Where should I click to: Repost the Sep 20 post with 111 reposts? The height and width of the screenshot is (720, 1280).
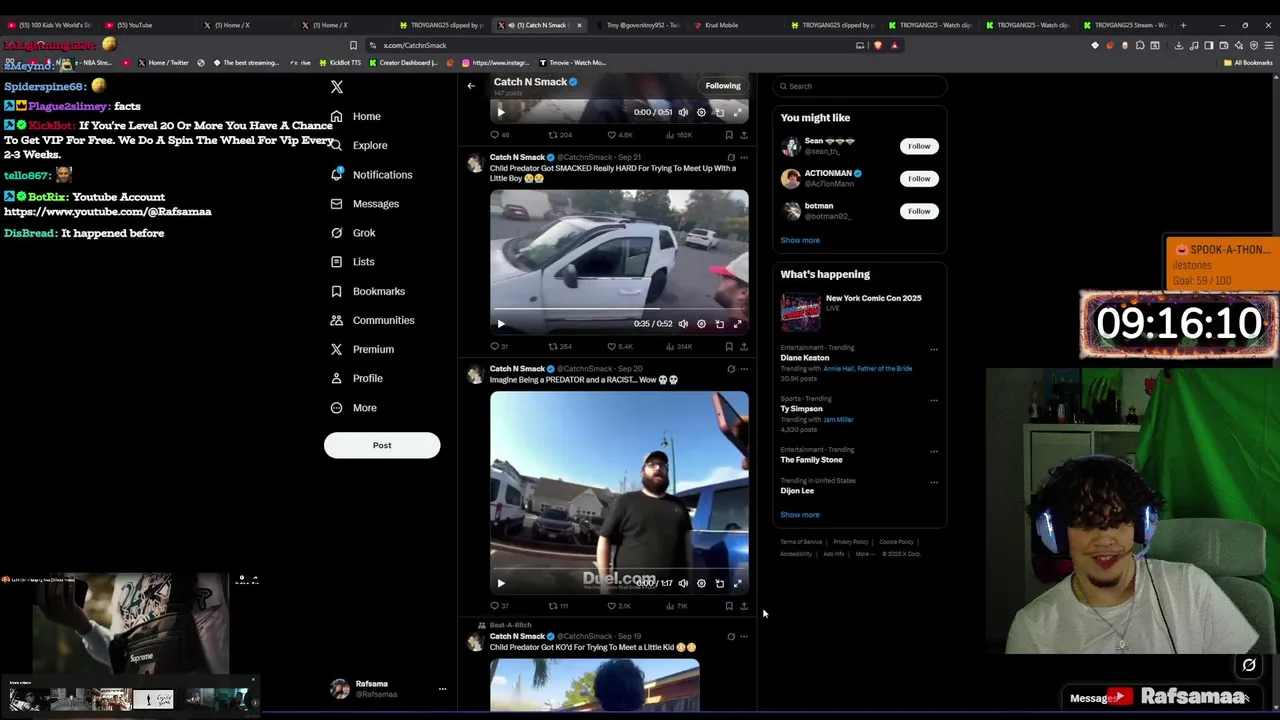tap(558, 606)
